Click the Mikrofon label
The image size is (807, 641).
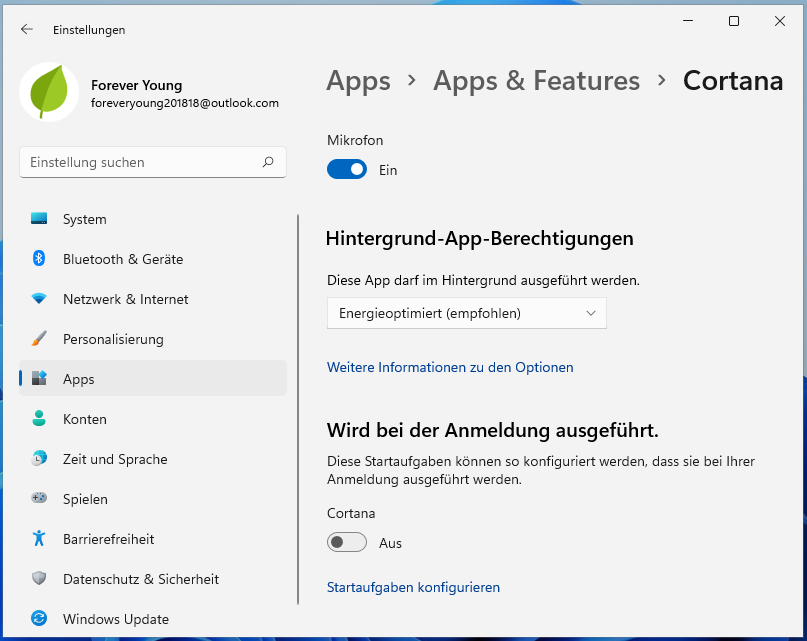pos(355,140)
